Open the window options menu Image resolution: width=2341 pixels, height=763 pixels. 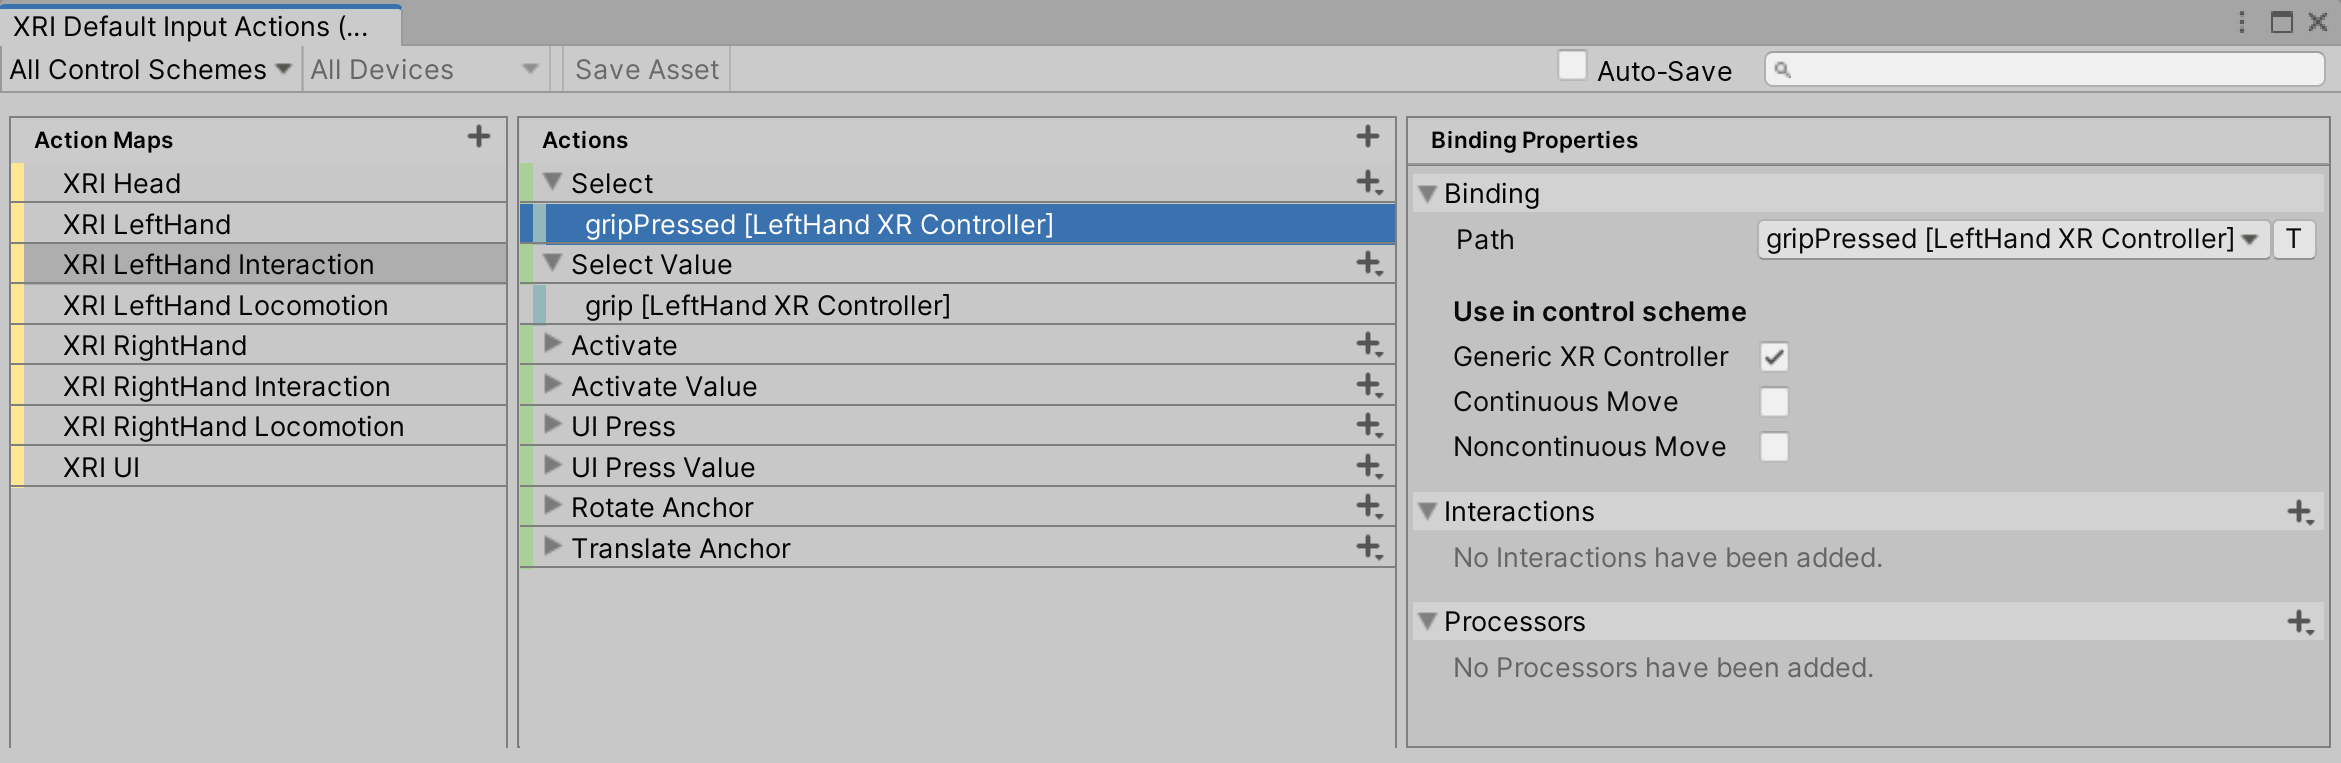pos(2242,21)
